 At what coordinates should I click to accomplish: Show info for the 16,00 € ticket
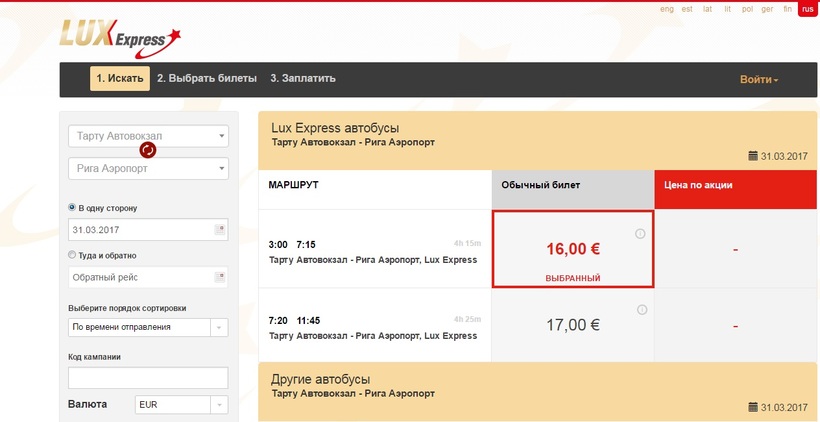tap(641, 234)
